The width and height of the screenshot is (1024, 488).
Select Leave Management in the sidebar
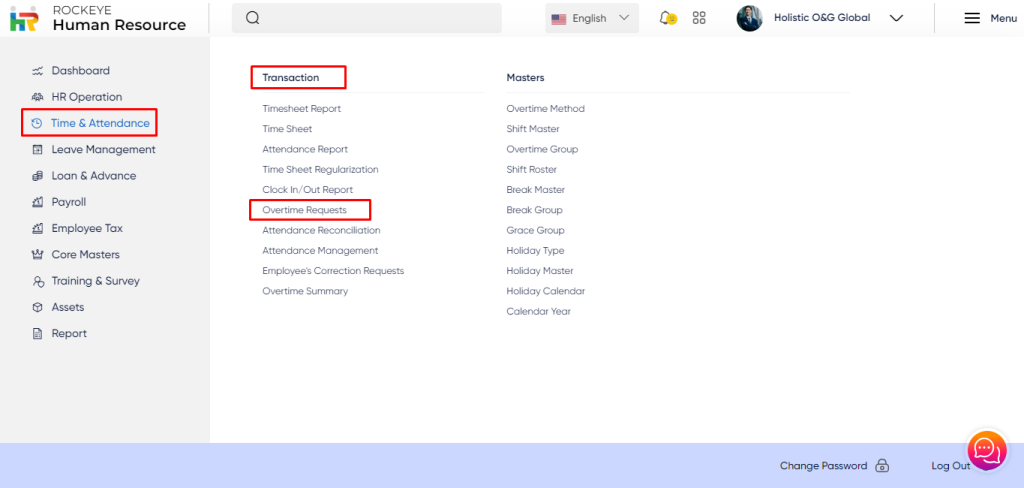103,150
